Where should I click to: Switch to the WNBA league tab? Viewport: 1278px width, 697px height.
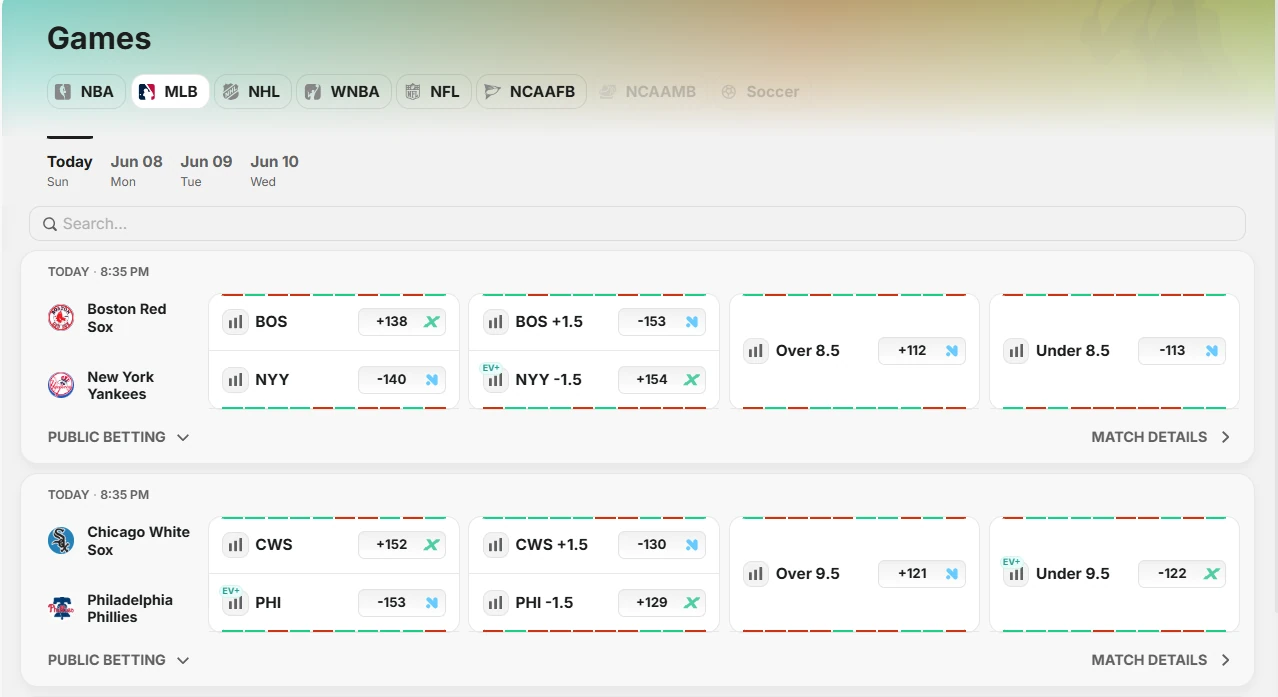[x=343, y=92]
